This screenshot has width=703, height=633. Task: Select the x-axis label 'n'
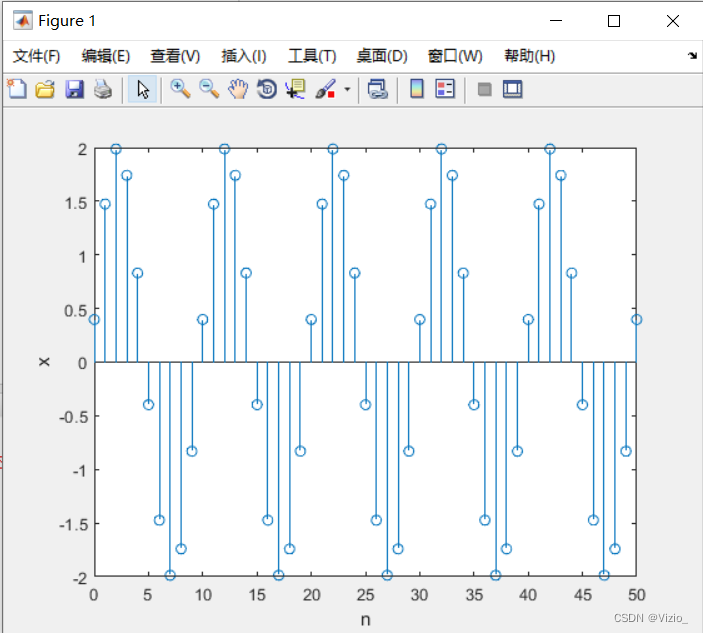click(365, 620)
